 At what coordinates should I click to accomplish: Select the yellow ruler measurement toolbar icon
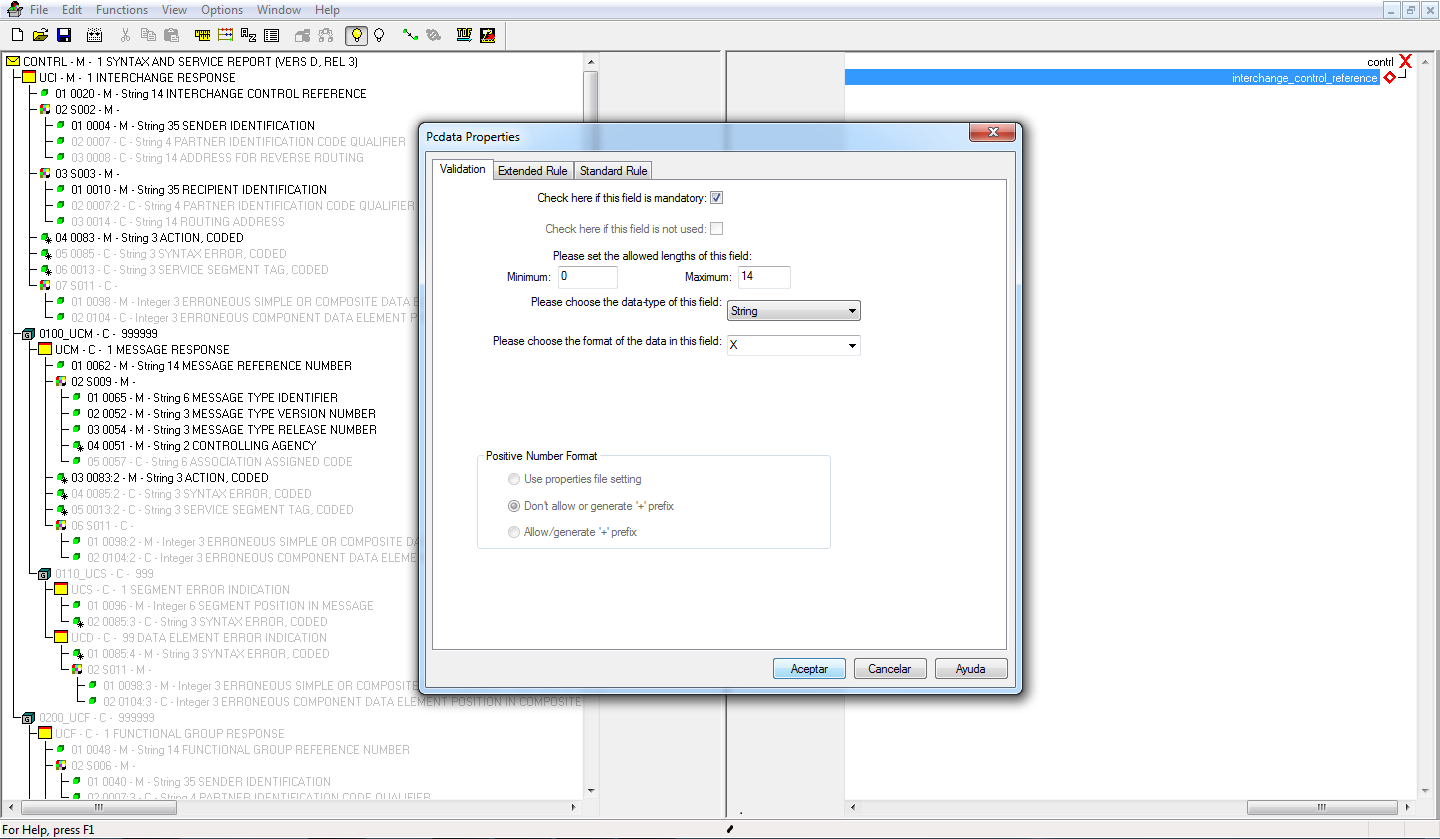point(203,34)
